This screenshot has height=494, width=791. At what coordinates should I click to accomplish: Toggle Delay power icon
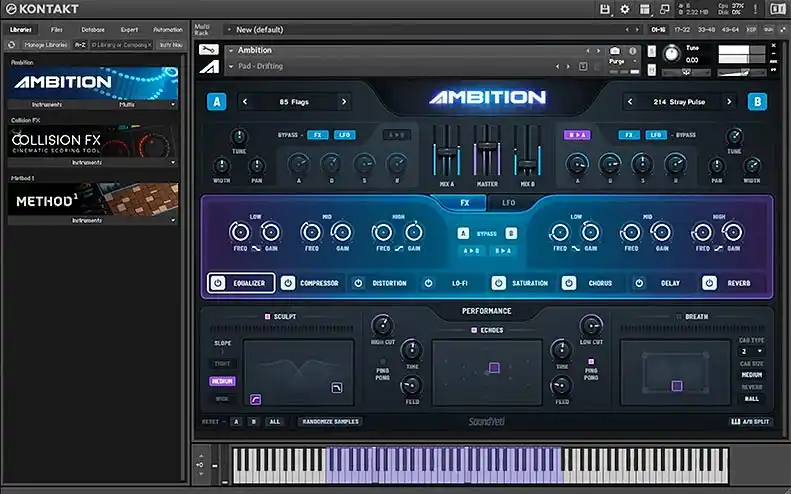click(639, 283)
